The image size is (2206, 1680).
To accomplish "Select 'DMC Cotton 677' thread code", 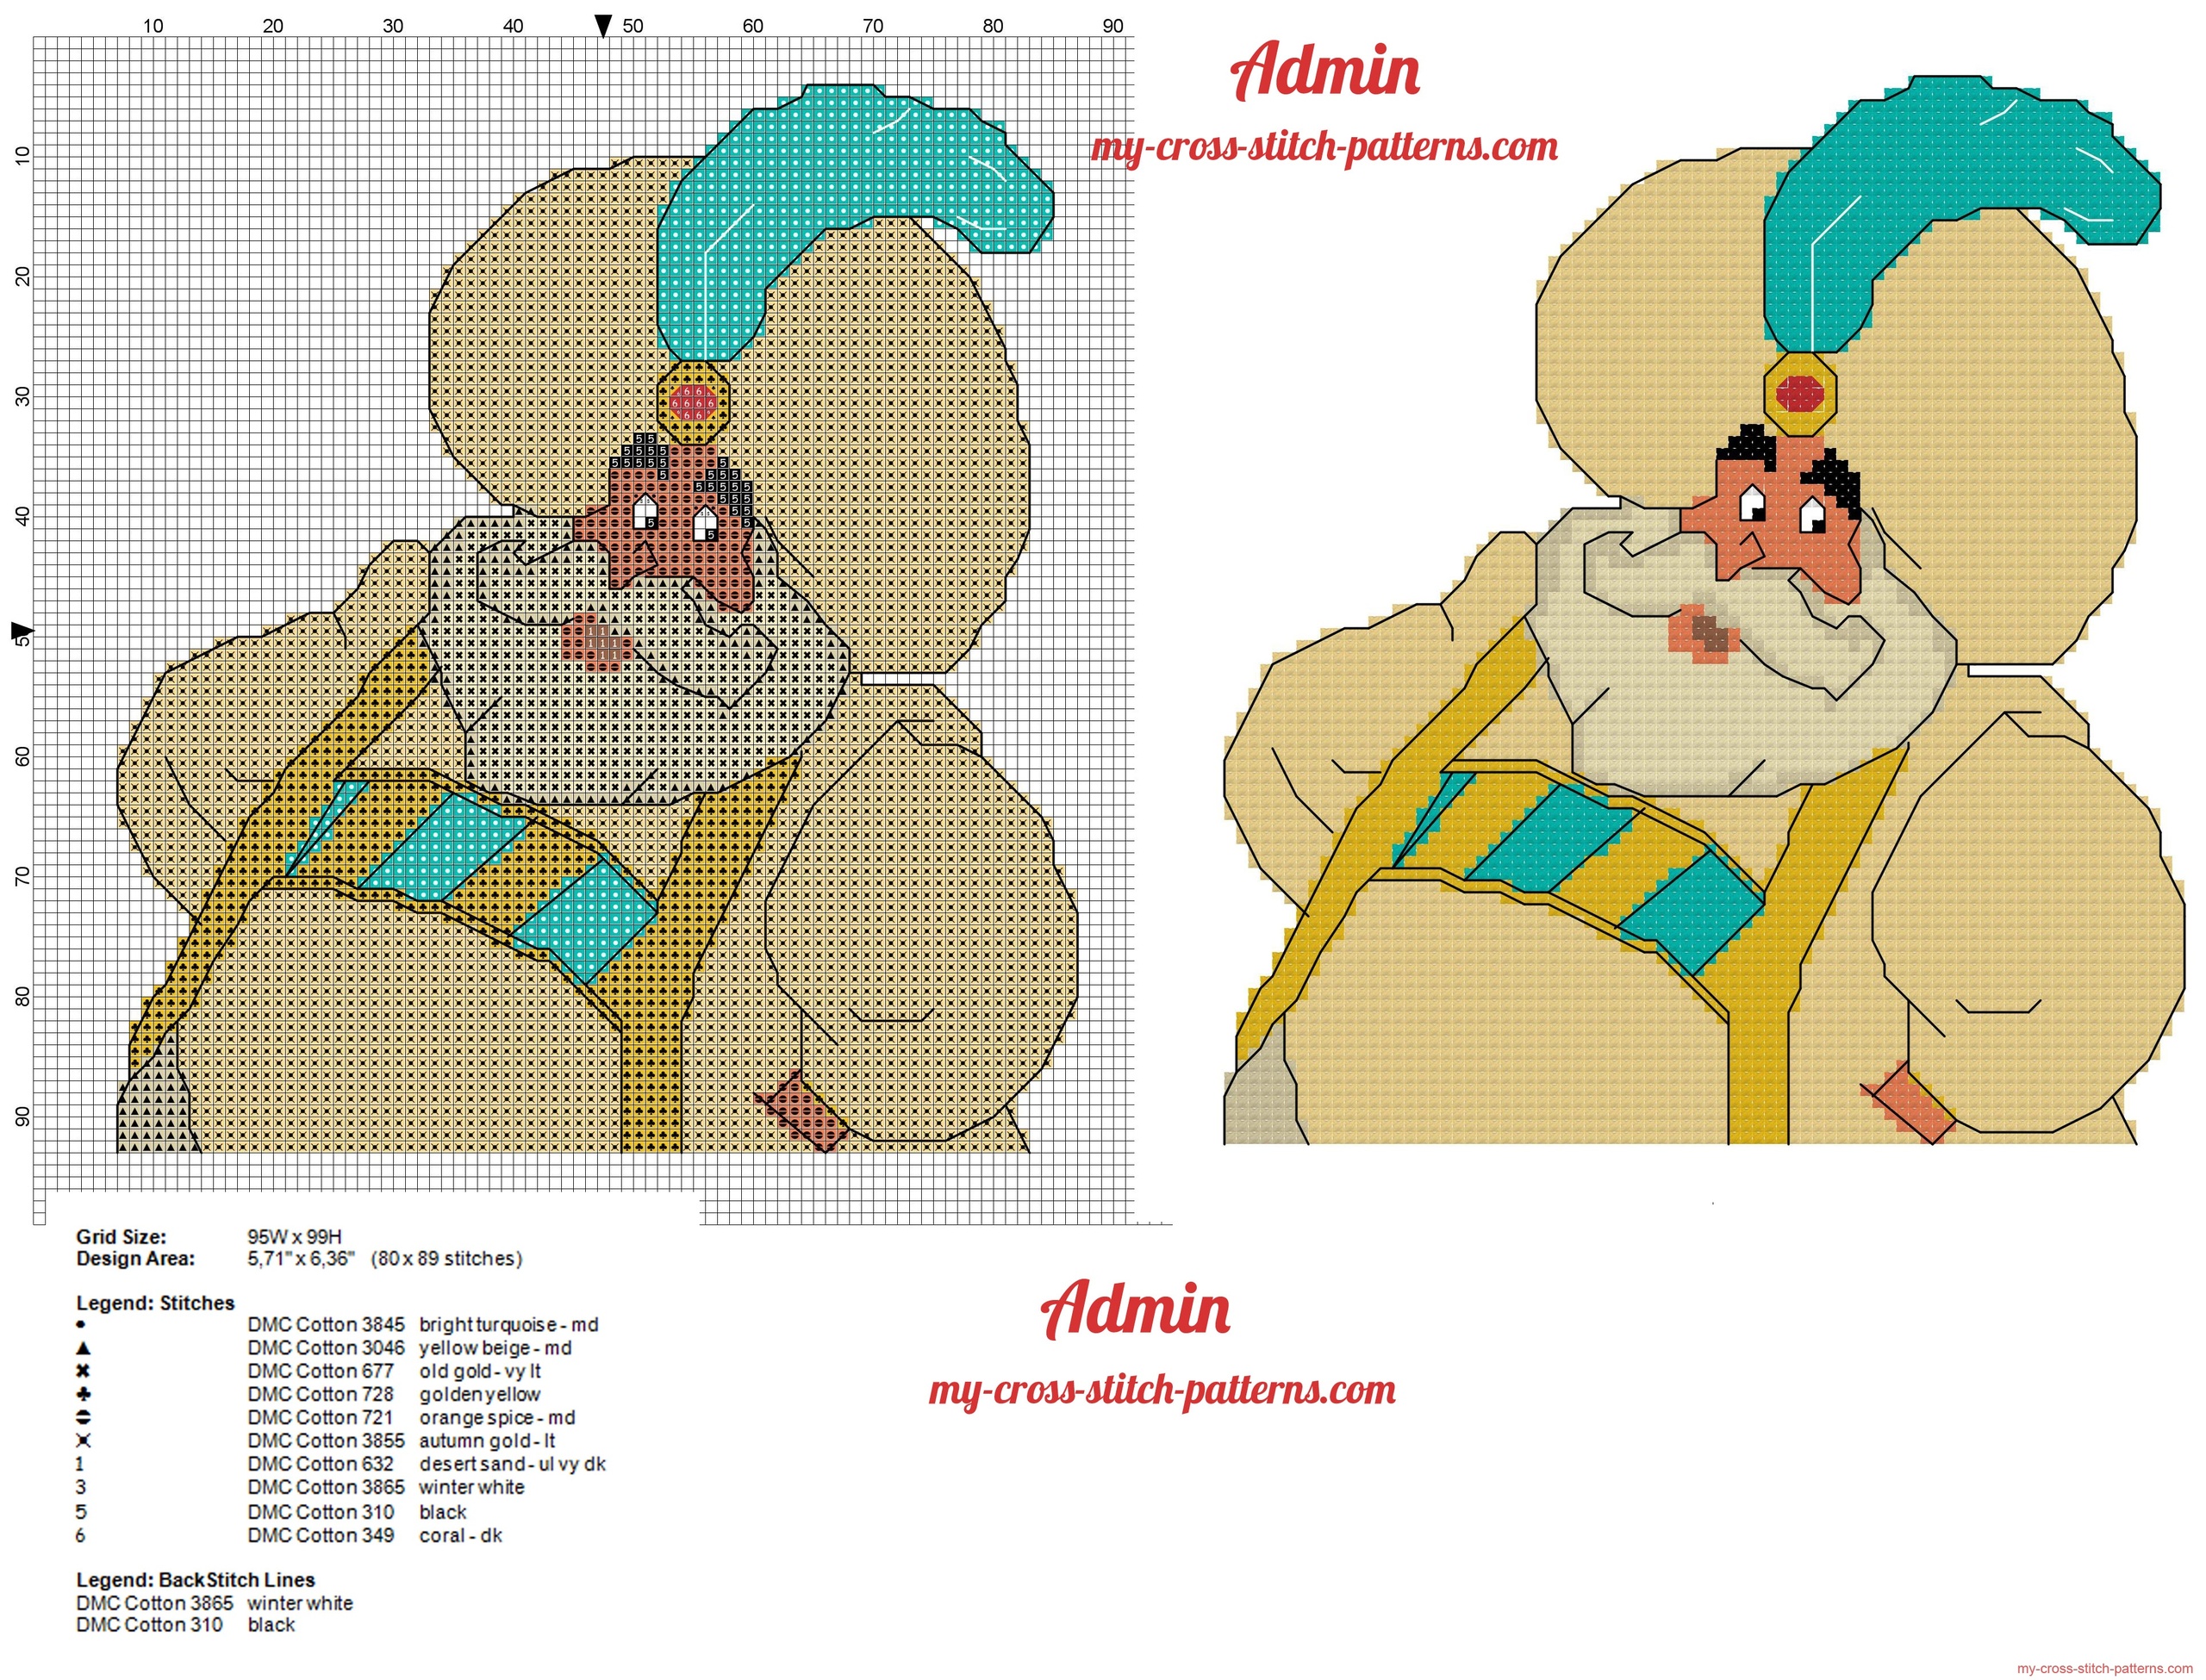I will [321, 1371].
